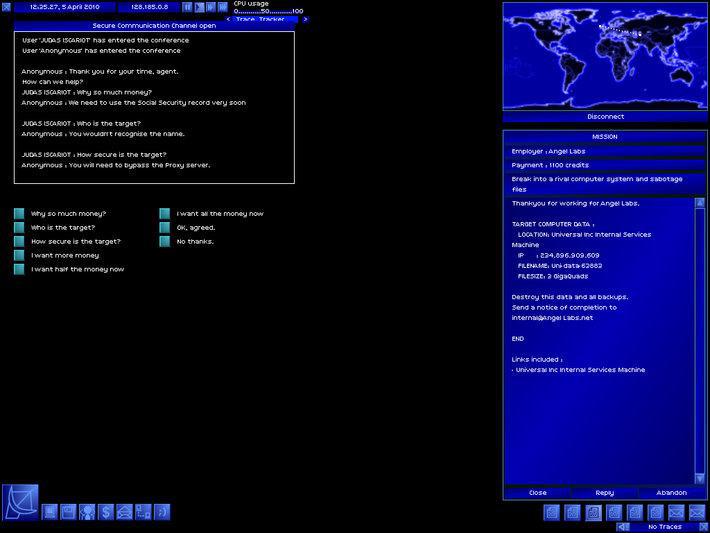Viewport: 710px width, 533px height.
Task: Click Disconnect under the world map
Action: click(x=605, y=116)
